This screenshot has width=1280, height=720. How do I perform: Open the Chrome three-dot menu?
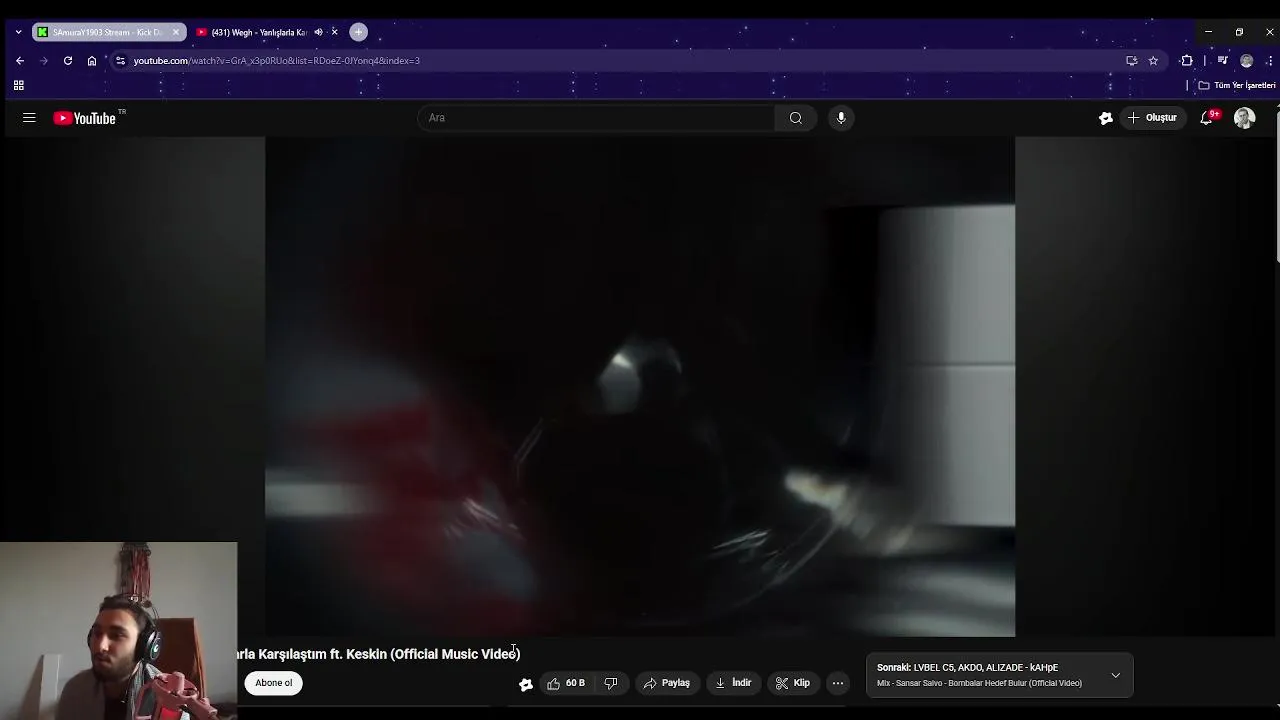click(1269, 61)
